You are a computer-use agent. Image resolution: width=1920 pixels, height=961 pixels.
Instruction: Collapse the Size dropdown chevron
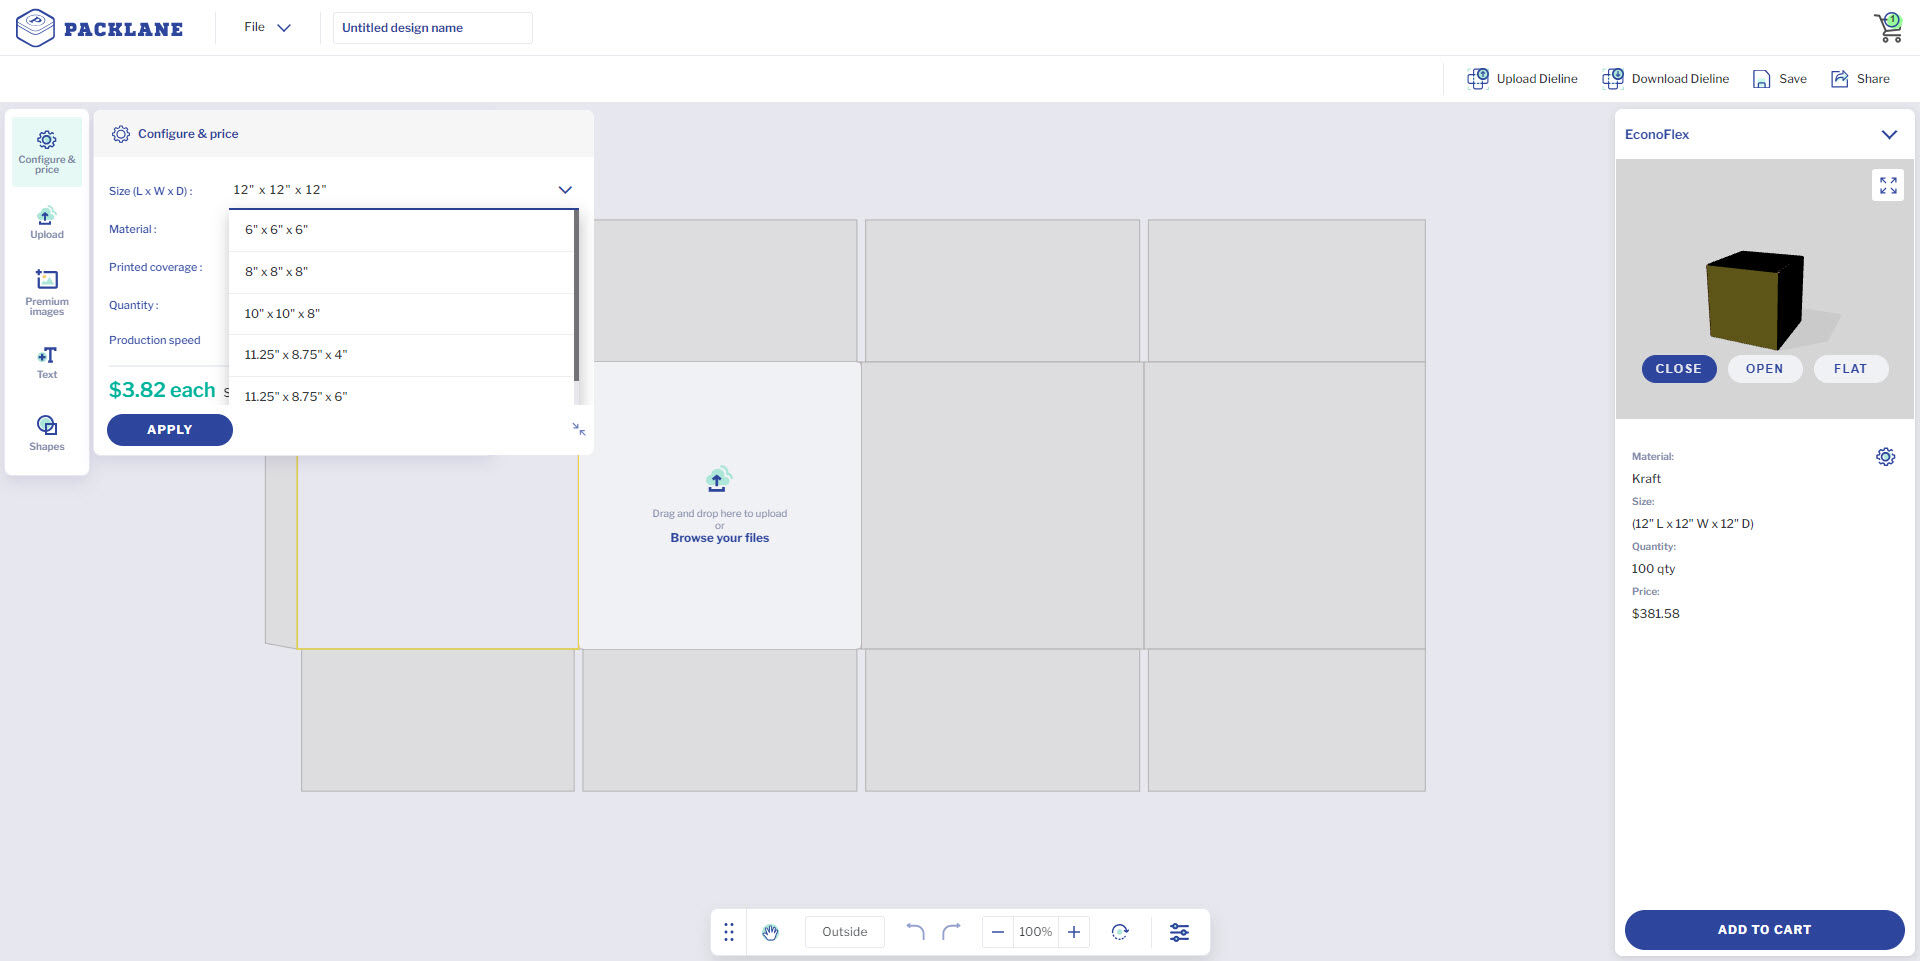pos(565,190)
